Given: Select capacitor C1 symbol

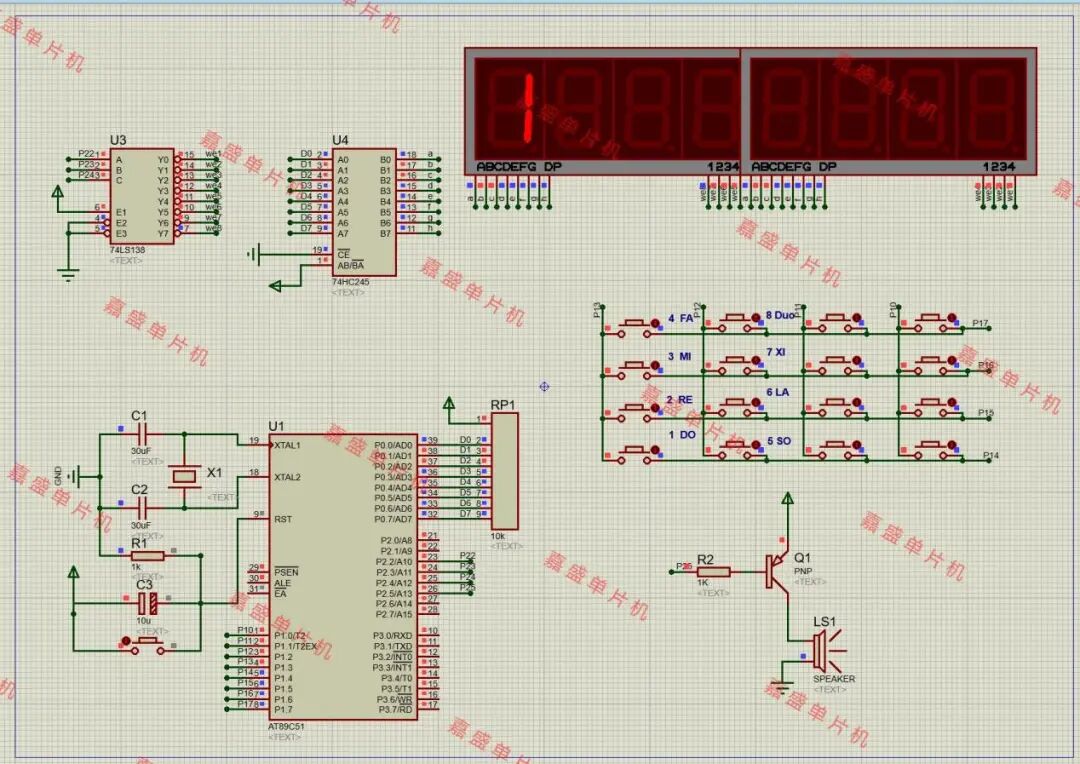Looking at the screenshot, I should point(143,435).
